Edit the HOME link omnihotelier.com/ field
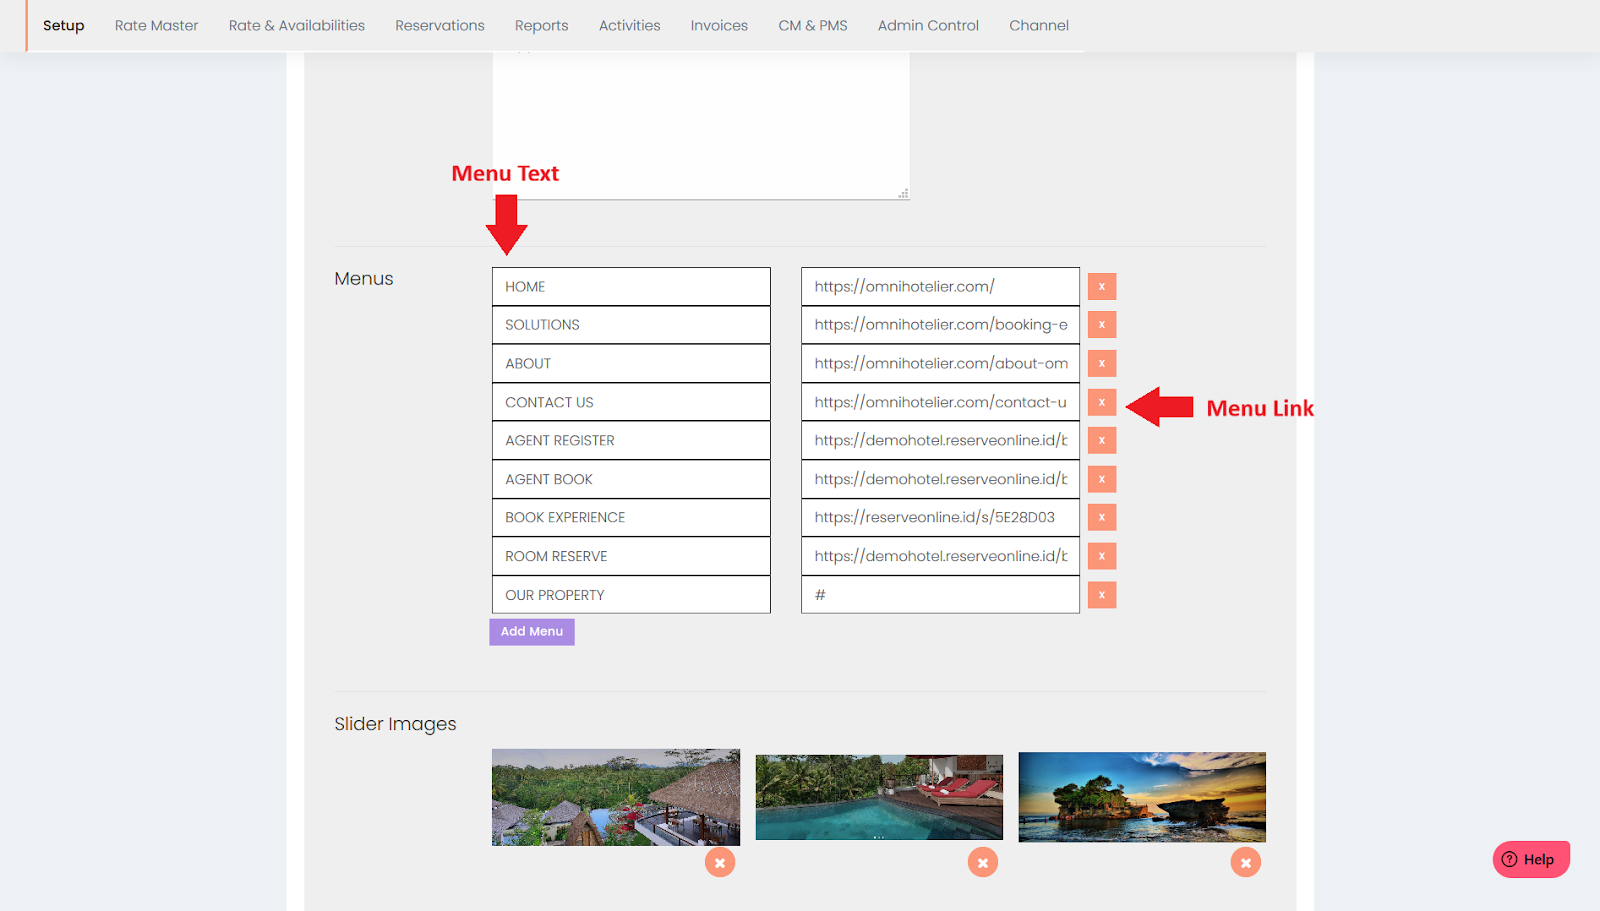This screenshot has width=1600, height=911. 940,287
